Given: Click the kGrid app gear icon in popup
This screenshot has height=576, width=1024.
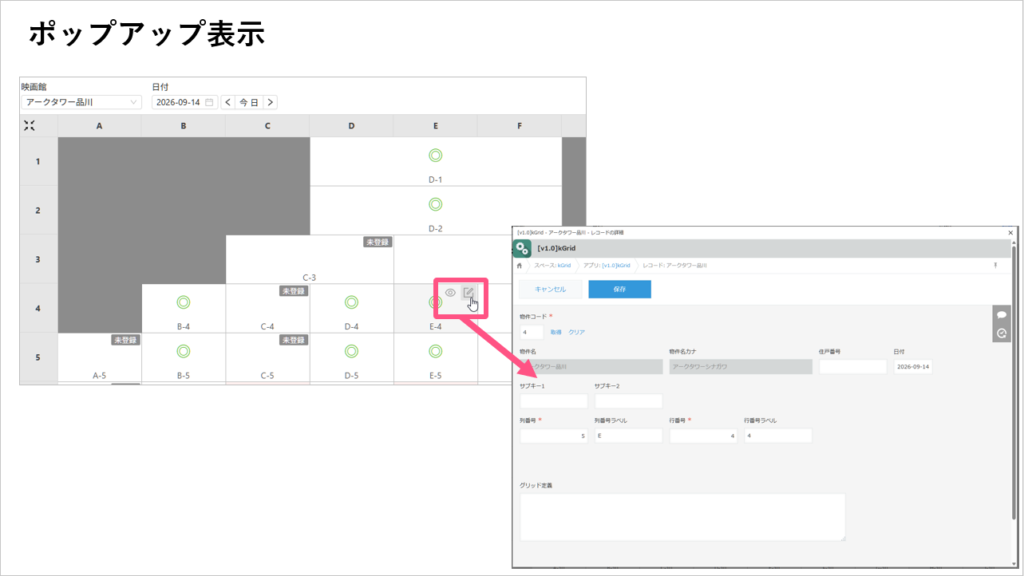Looking at the screenshot, I should pos(522,248).
